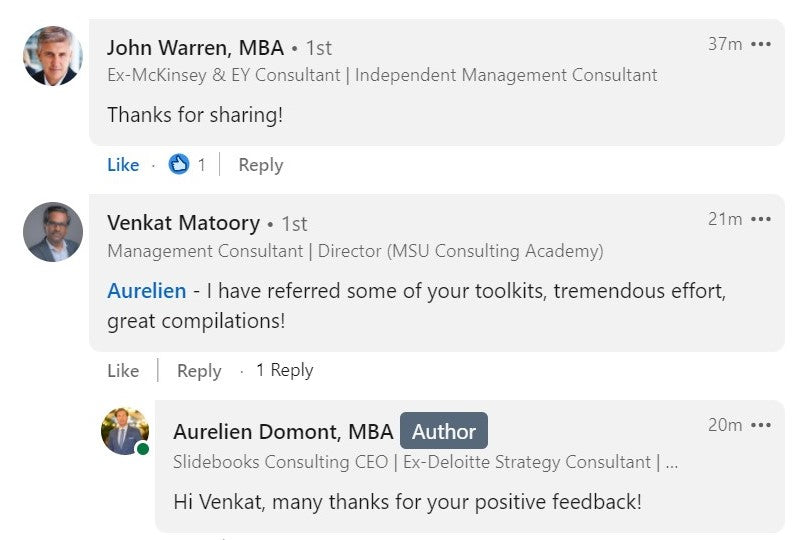Open three-dot menu on Venkat Matoory's comment
801x540 pixels.
761,219
